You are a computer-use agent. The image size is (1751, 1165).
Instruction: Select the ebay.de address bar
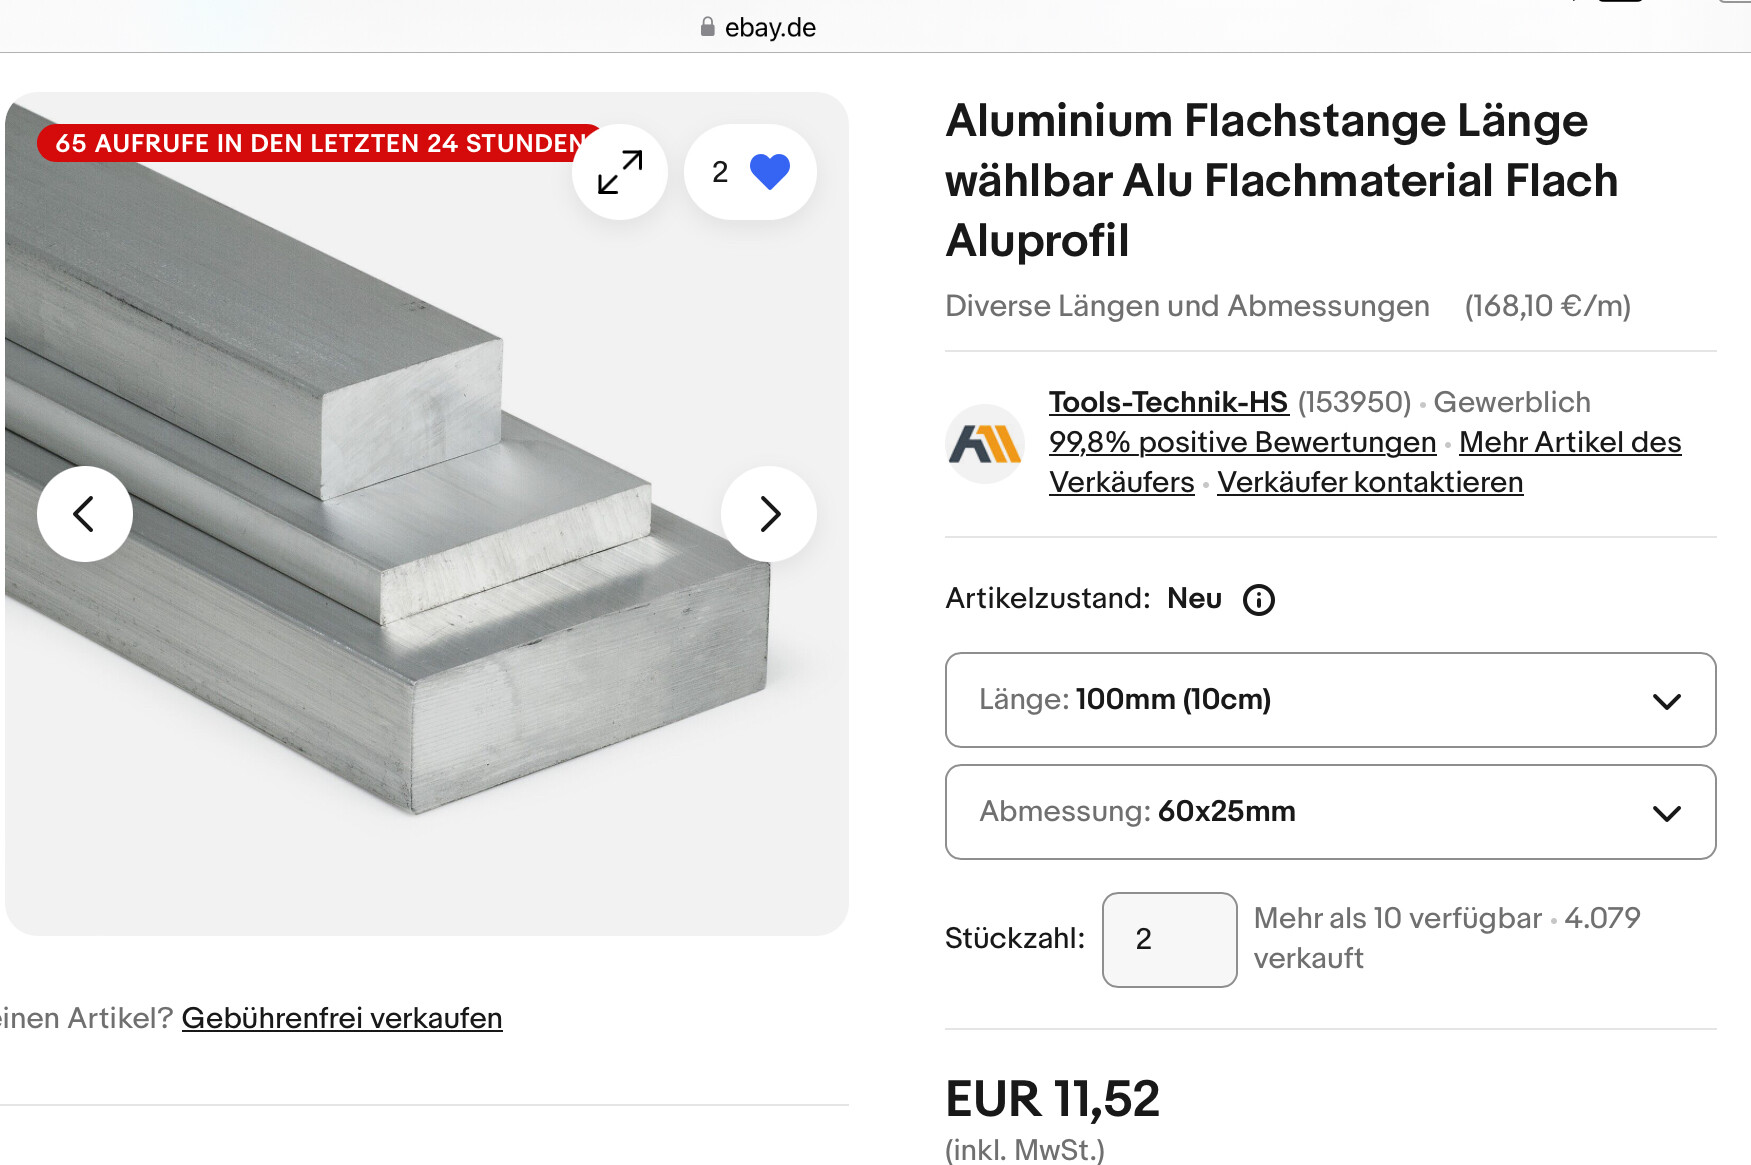(770, 27)
